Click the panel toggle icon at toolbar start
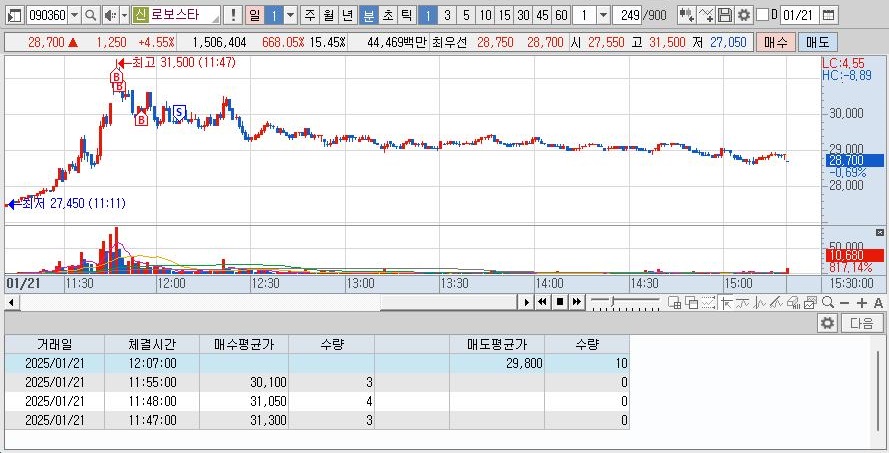Image resolution: width=889 pixels, height=453 pixels. click(15, 15)
